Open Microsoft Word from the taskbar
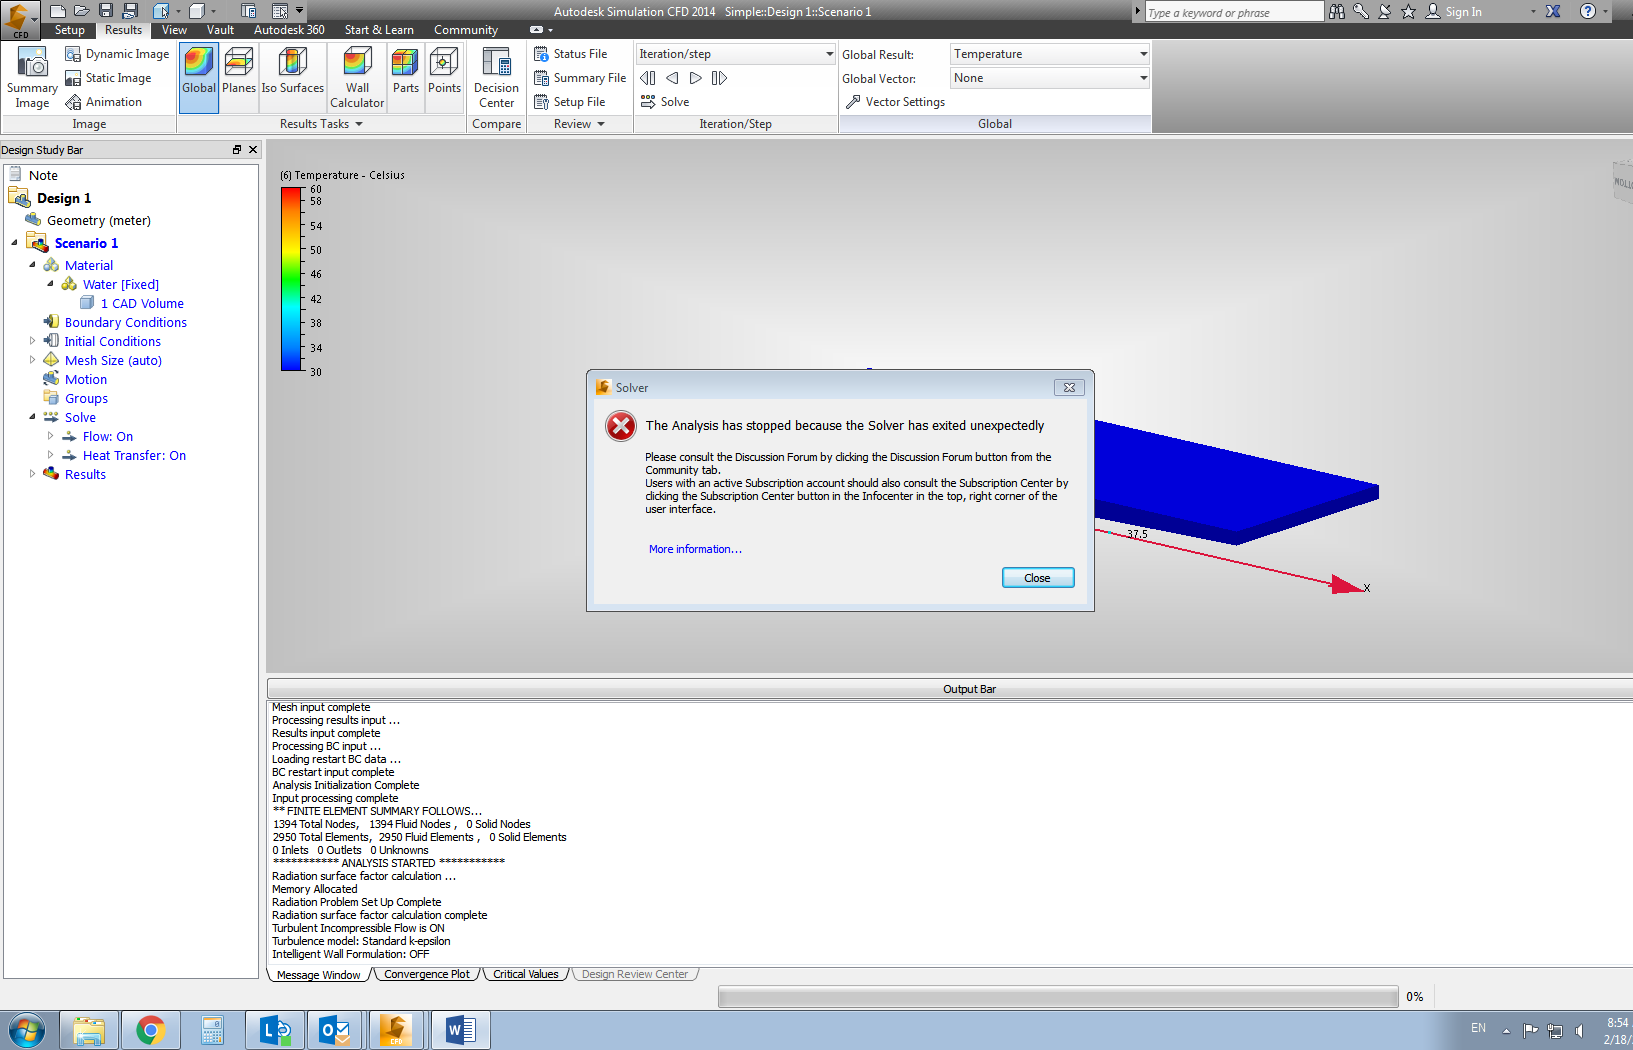 [460, 1030]
